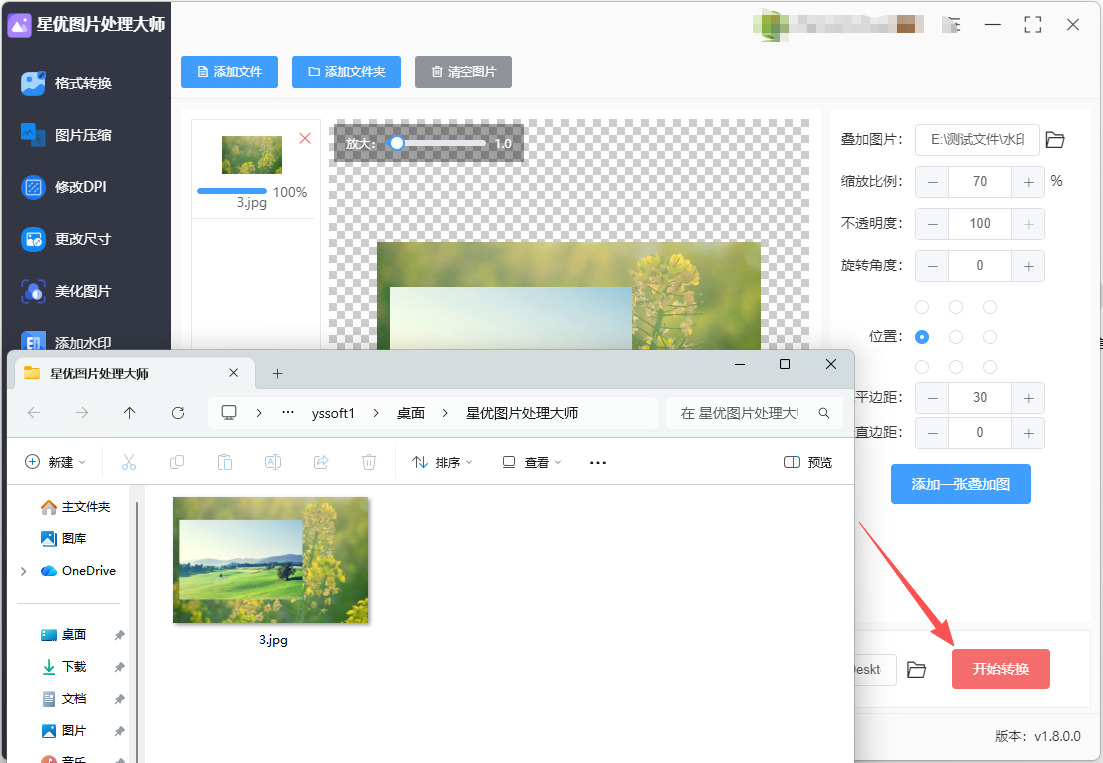Expand the breadcrumb overflow ellipsis

click(288, 413)
